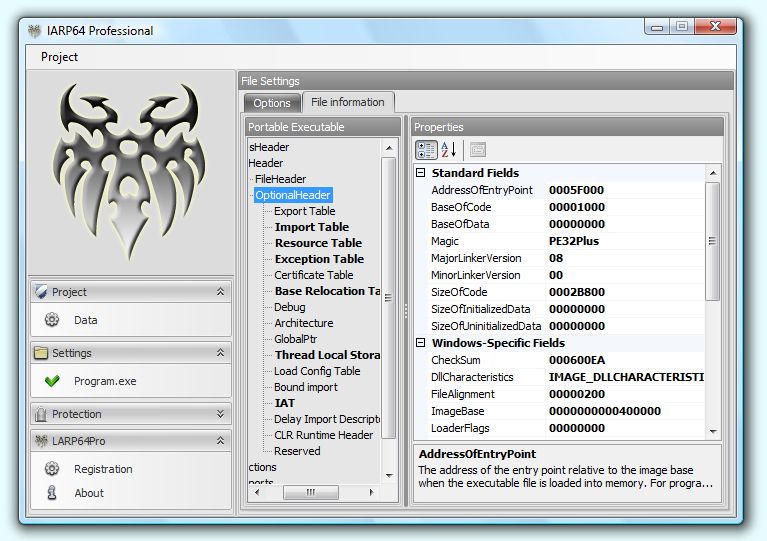Select Thread Local Storage tree node
Screen dimensions: 767x541
tap(327, 355)
